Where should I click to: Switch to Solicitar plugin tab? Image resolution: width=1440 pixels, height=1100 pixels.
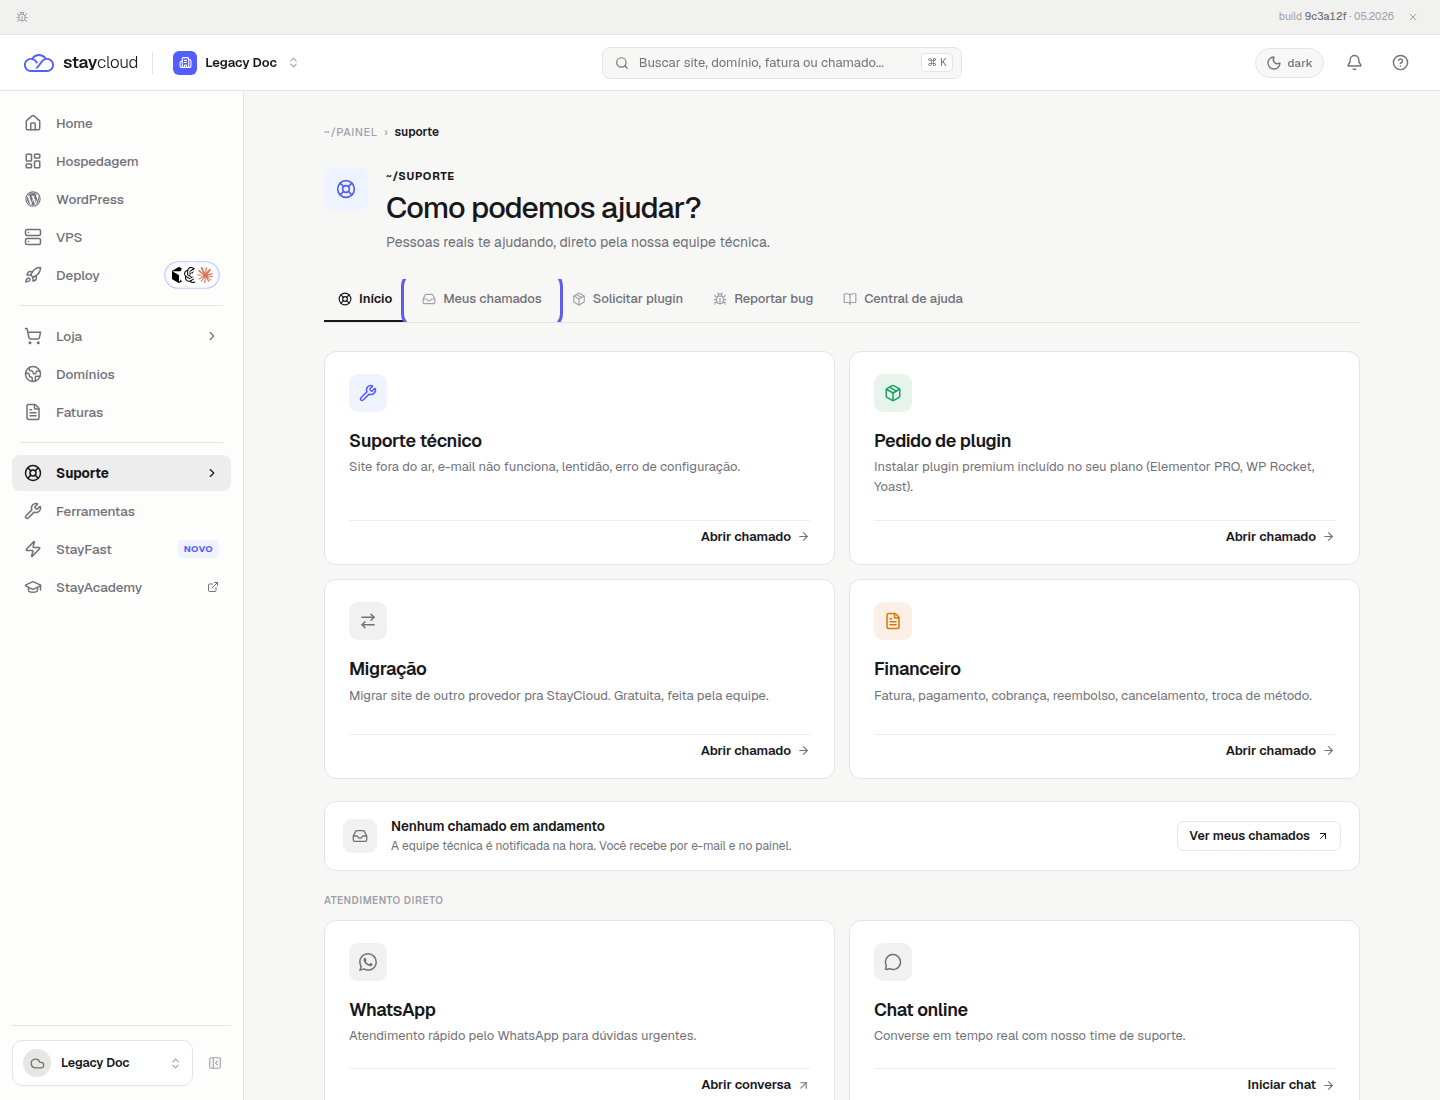627,299
